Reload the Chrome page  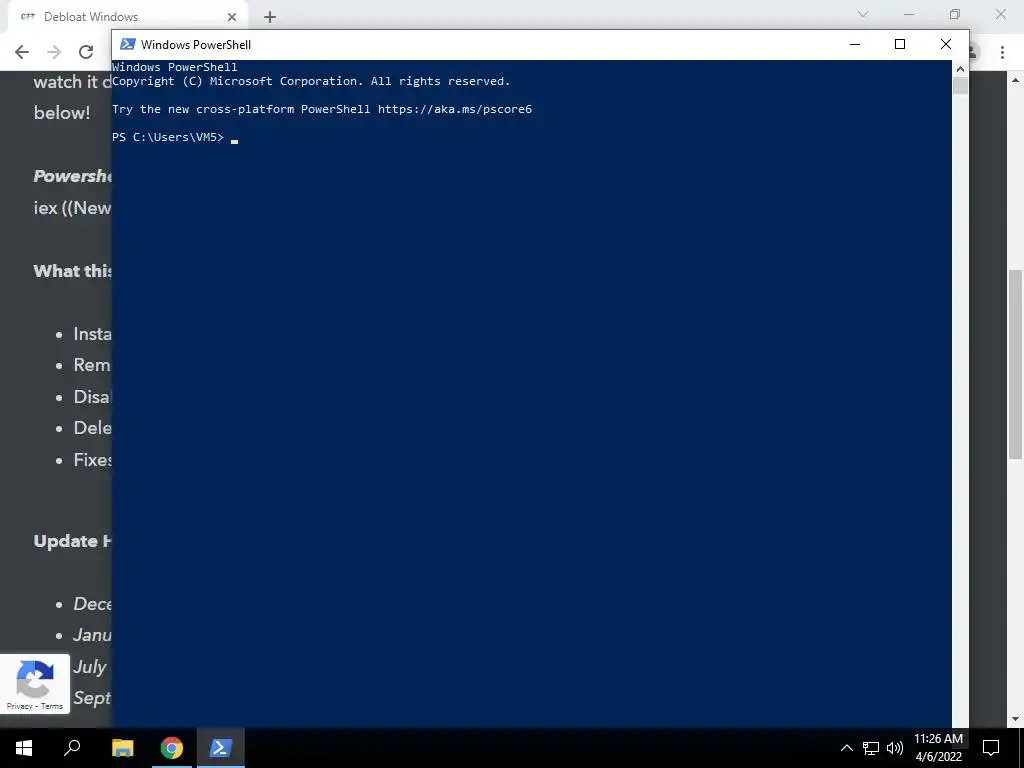point(86,52)
